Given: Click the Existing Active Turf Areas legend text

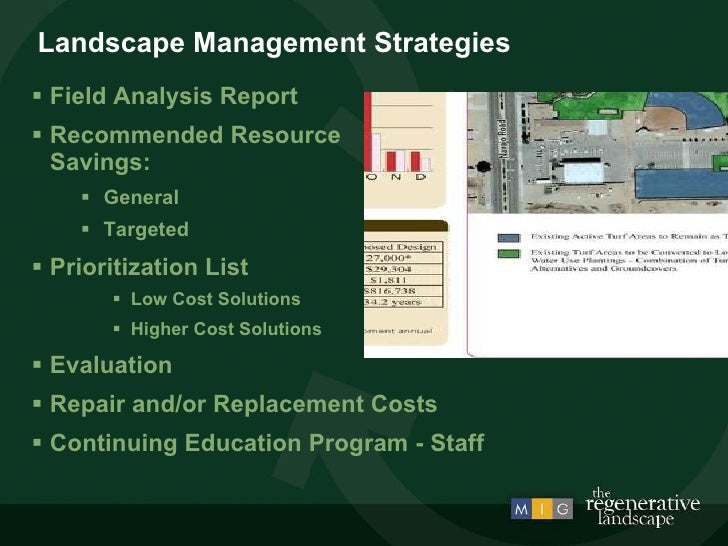Looking at the screenshot, I should click(x=629, y=236).
